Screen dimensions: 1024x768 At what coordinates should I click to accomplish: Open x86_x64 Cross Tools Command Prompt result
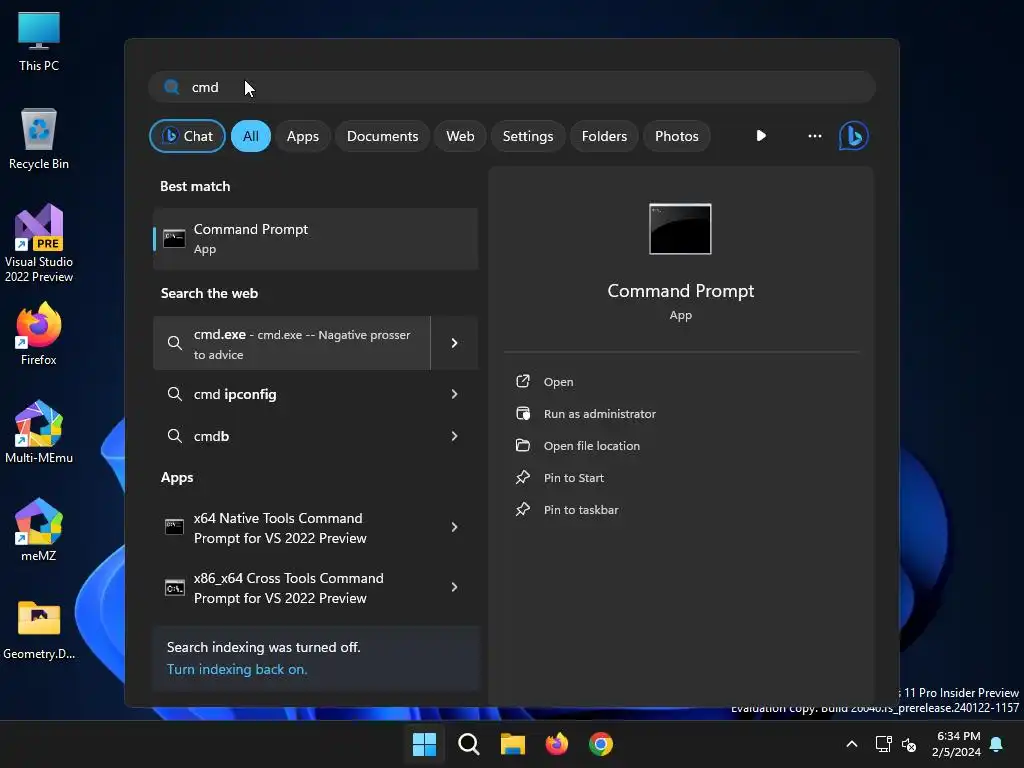point(292,588)
